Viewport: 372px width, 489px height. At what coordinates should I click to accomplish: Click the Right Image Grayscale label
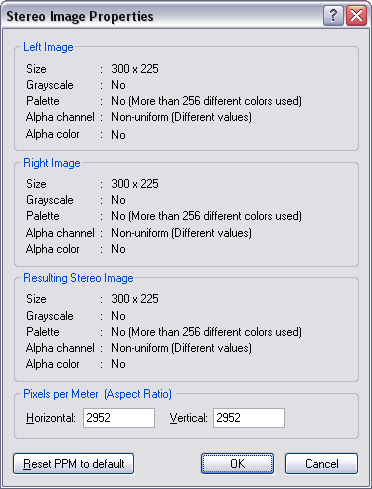[x=50, y=200]
